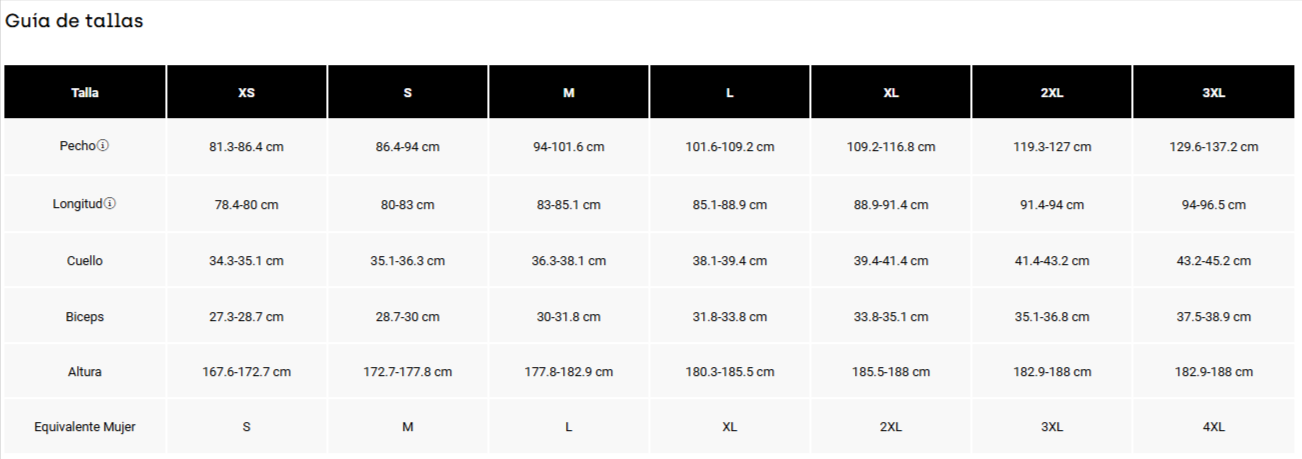Click the 3XL column header
Screen dimensions: 1302x459
(x=1213, y=93)
